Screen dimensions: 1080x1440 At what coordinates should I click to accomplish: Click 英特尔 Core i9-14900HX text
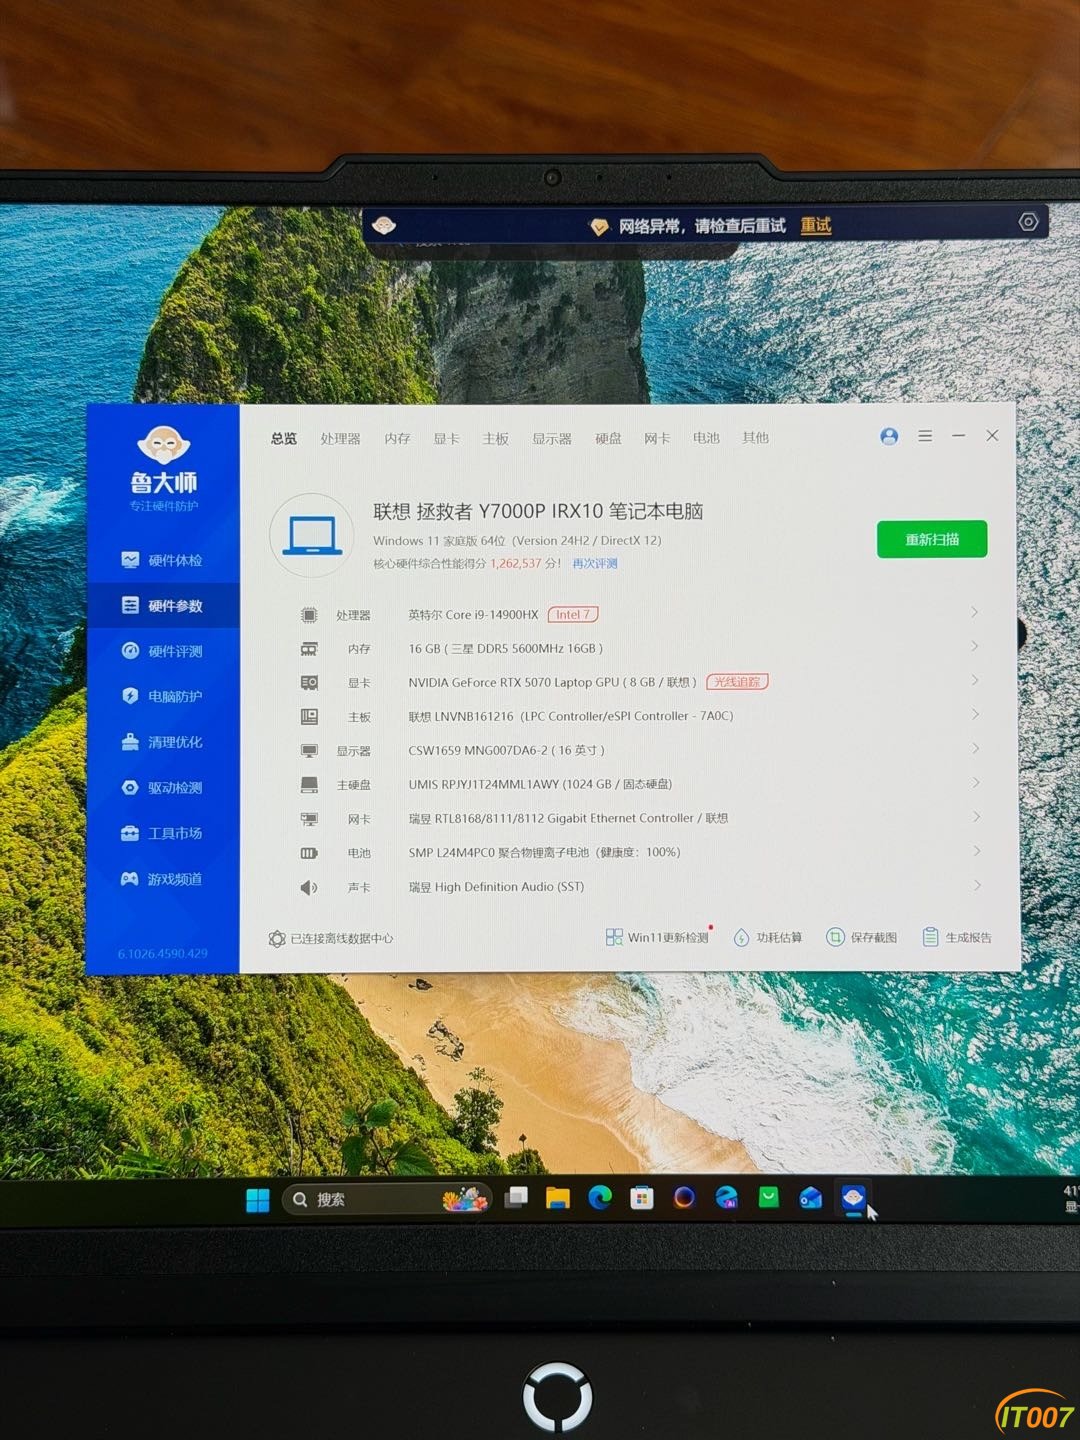(x=473, y=615)
